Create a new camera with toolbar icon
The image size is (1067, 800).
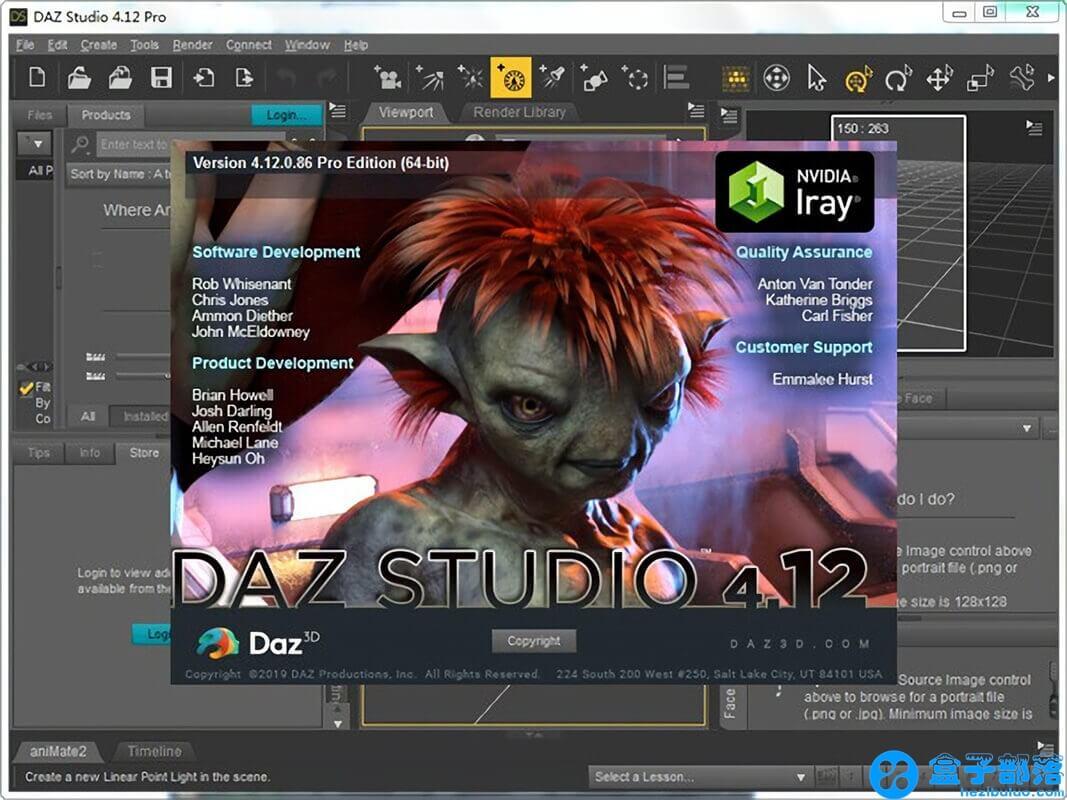(387, 78)
